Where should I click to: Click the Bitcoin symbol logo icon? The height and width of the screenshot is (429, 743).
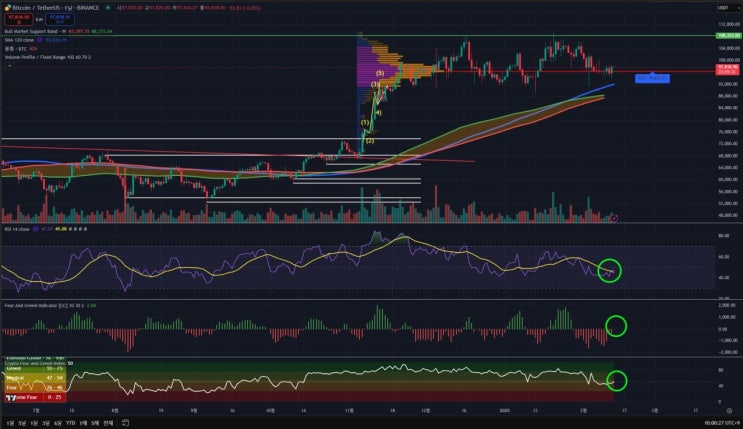(7, 8)
